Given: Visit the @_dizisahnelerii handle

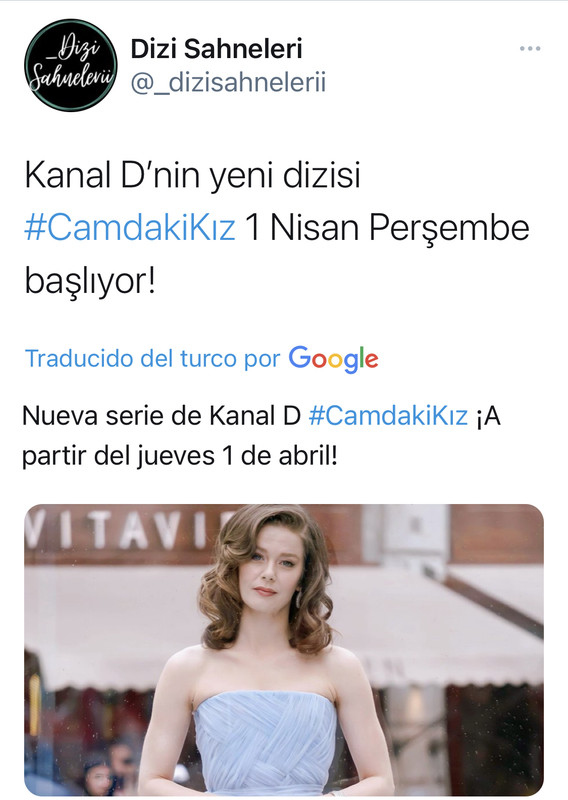Looking at the screenshot, I should [x=228, y=83].
